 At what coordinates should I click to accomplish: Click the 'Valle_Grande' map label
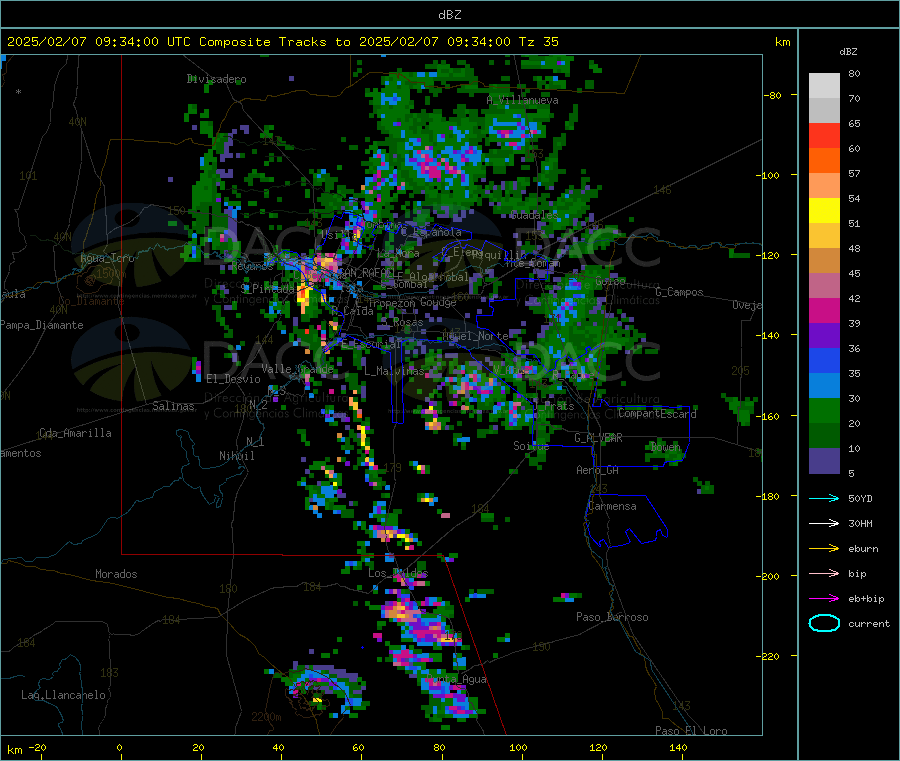297,368
